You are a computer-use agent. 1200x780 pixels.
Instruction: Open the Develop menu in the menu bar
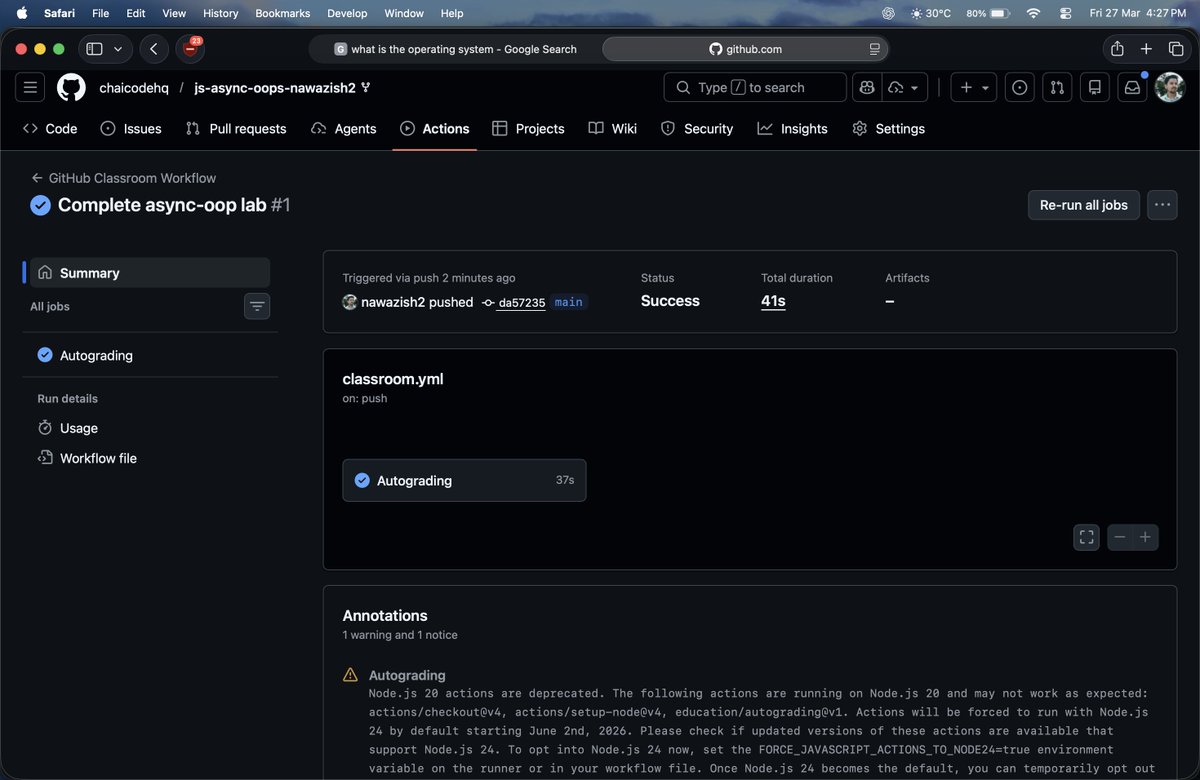click(347, 13)
